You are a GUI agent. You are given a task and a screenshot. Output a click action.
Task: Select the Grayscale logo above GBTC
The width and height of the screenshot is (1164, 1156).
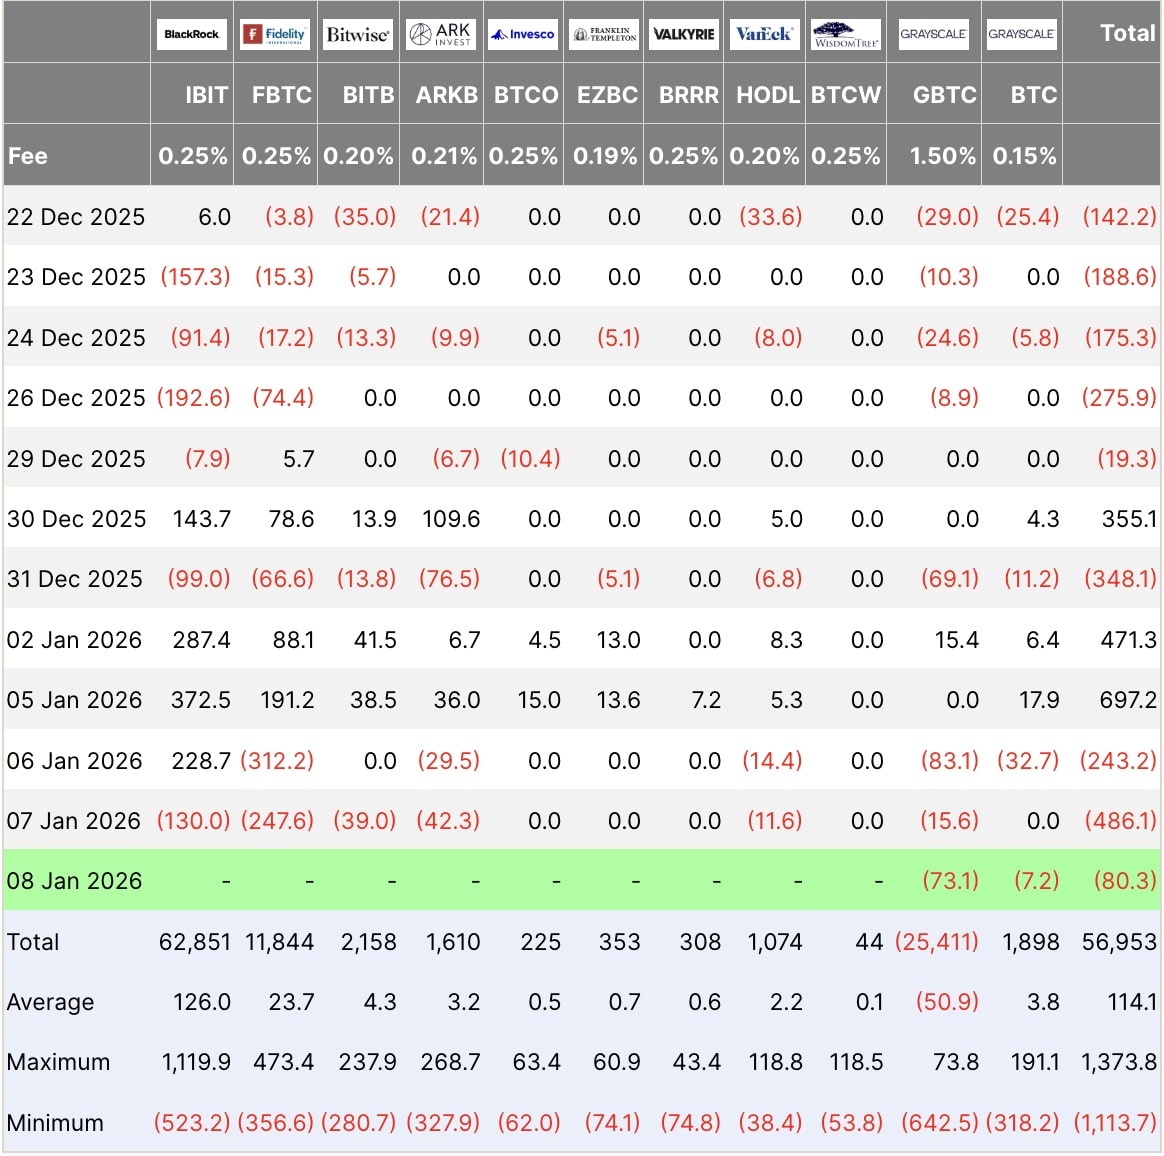(933, 34)
